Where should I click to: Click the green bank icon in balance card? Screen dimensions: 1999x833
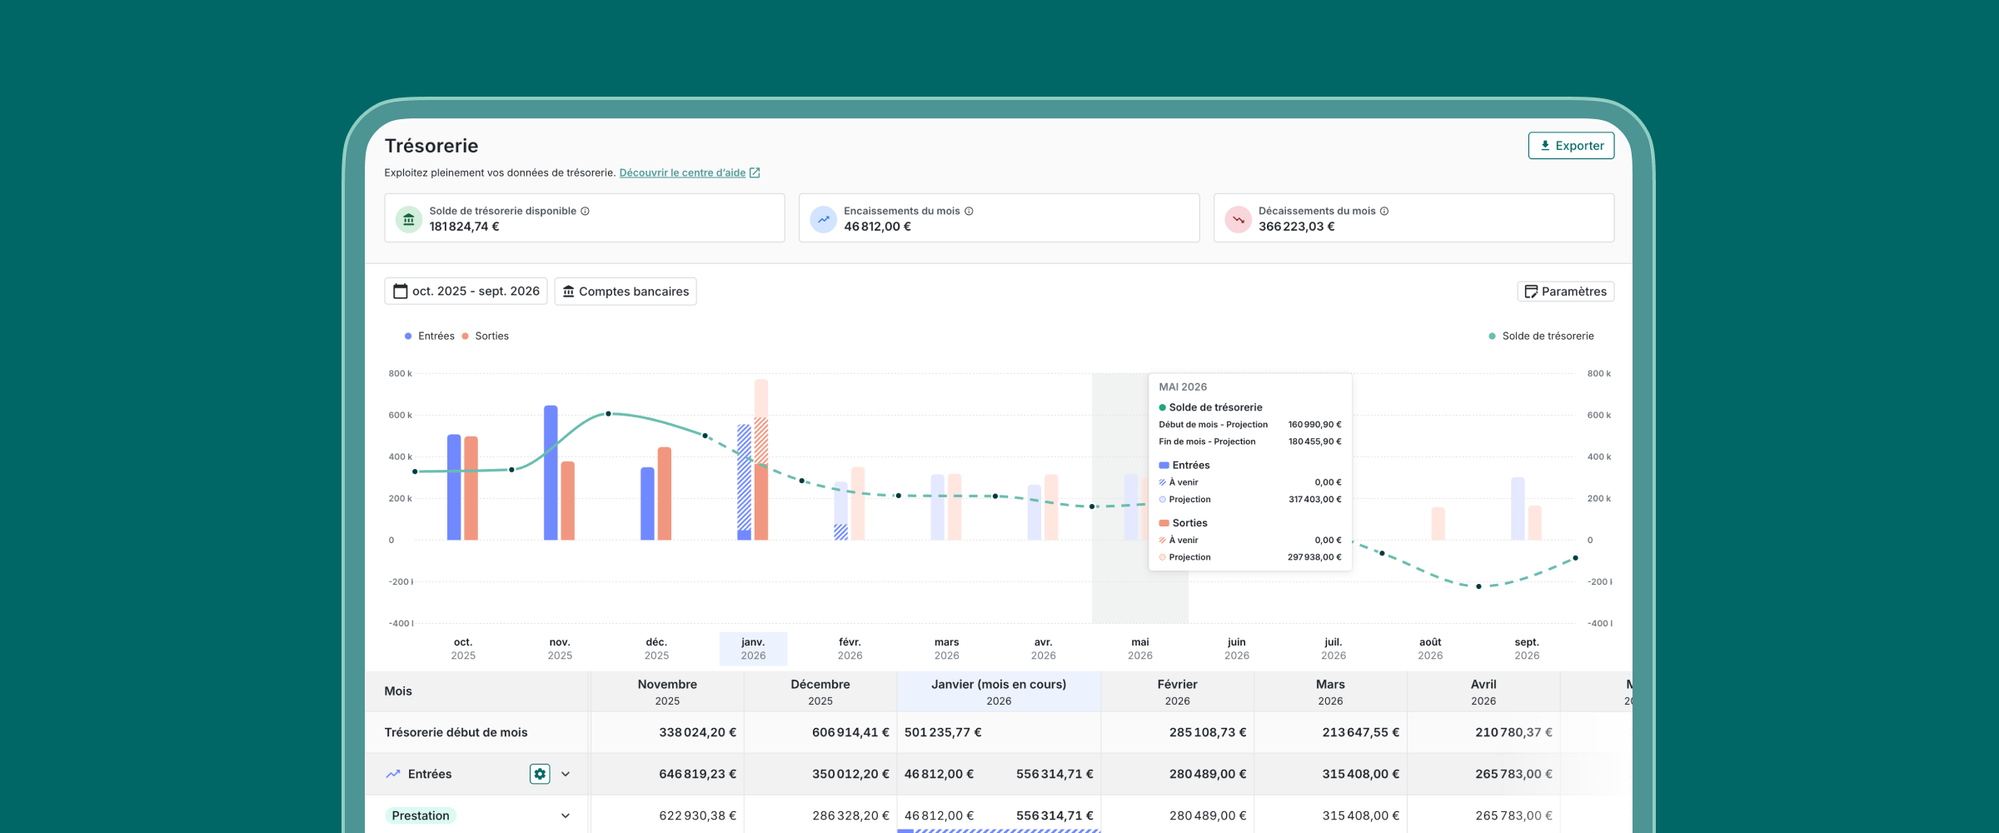[x=409, y=219]
